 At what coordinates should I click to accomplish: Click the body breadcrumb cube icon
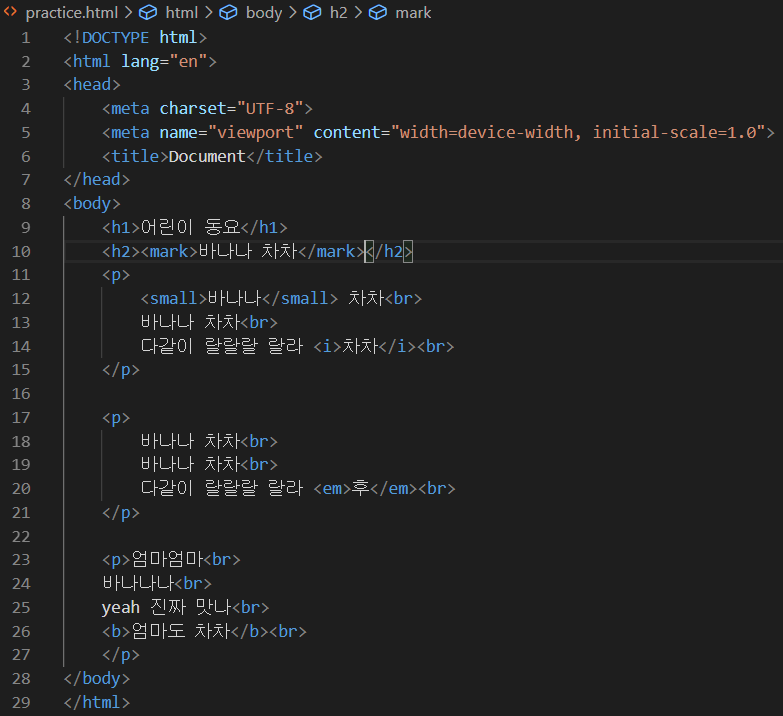[228, 12]
